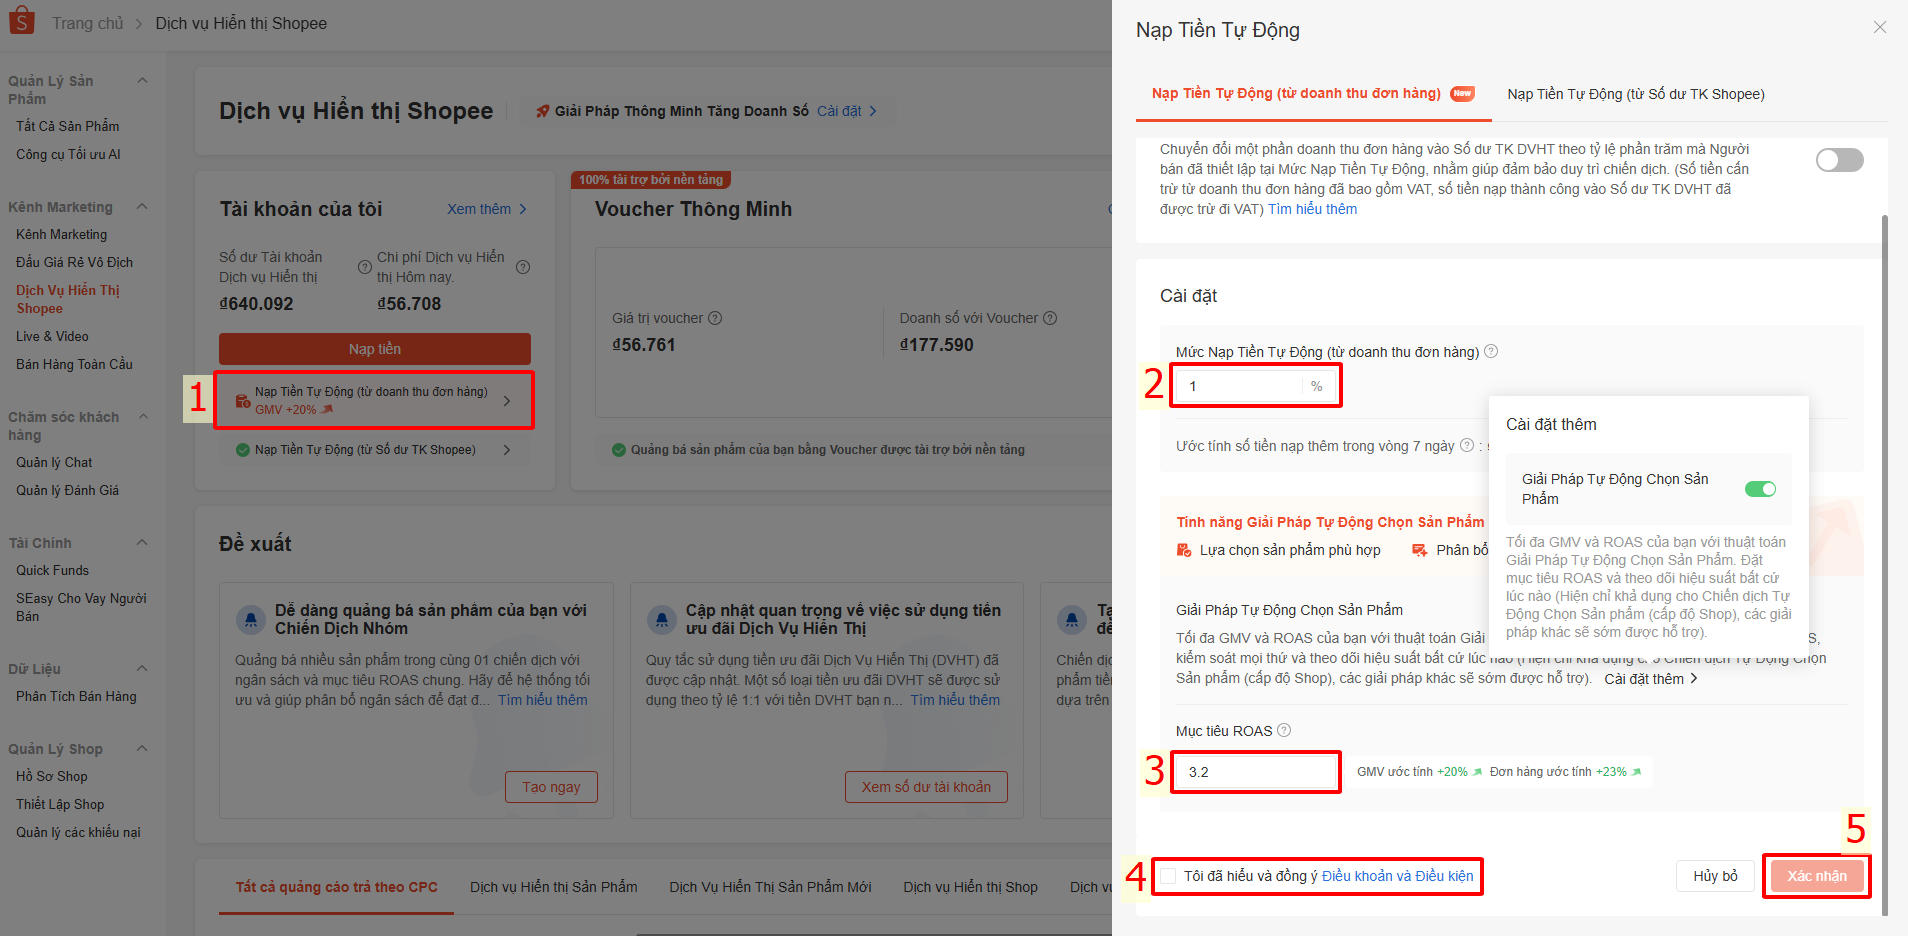Collapse Tài Chính sidebar section
This screenshot has width=1908, height=936.
(142, 543)
